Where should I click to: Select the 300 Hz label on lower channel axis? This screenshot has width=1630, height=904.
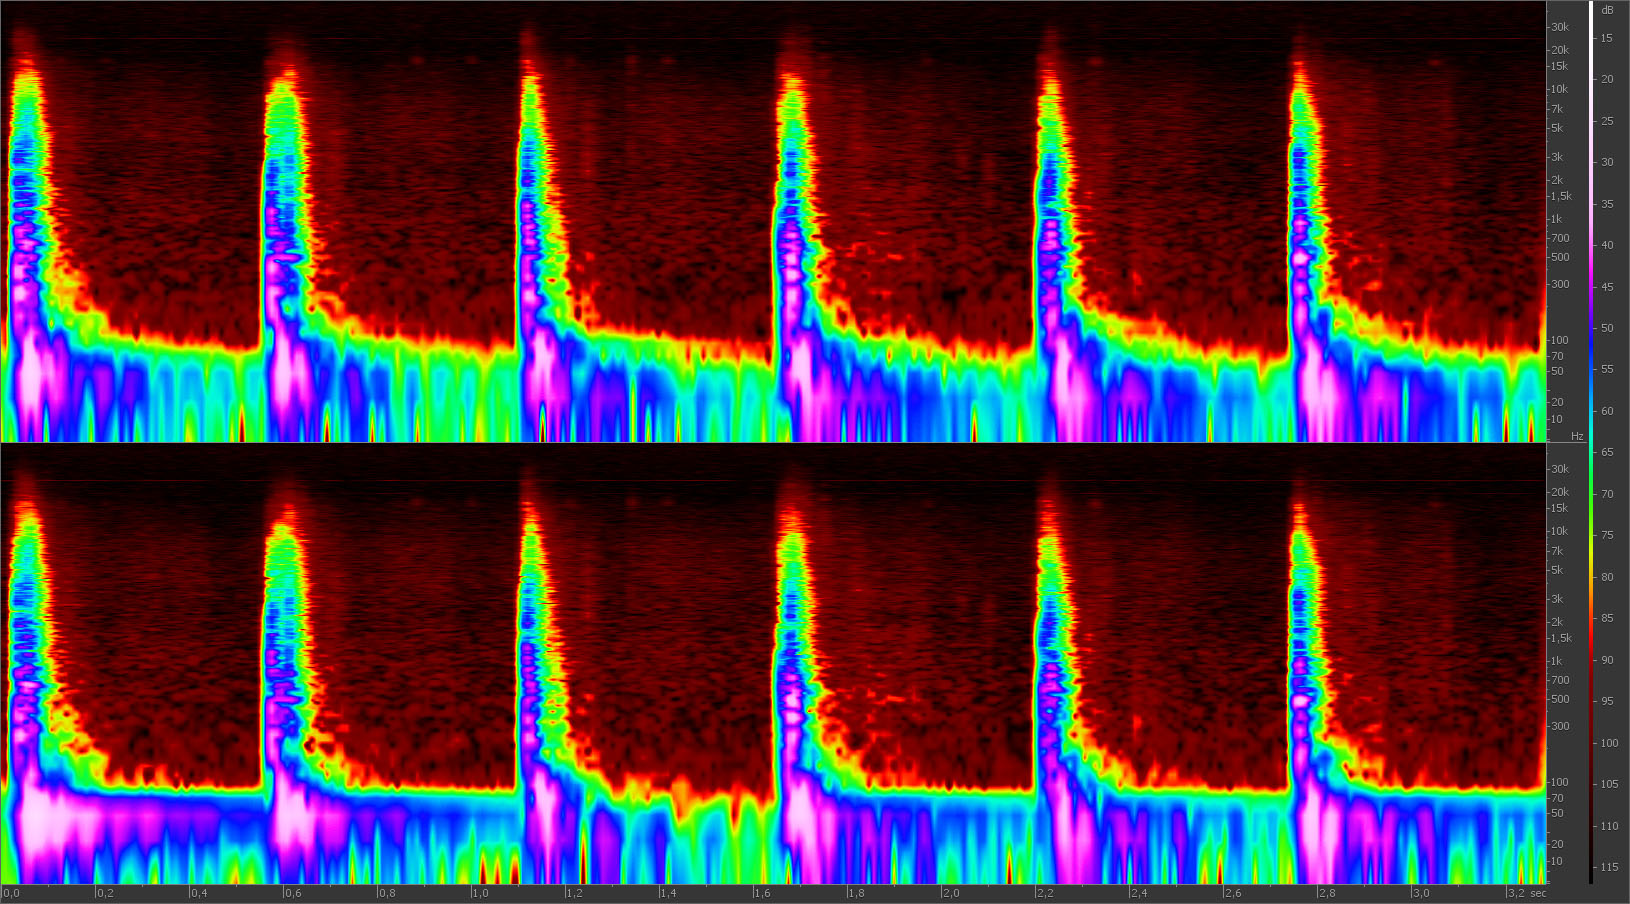(1559, 726)
